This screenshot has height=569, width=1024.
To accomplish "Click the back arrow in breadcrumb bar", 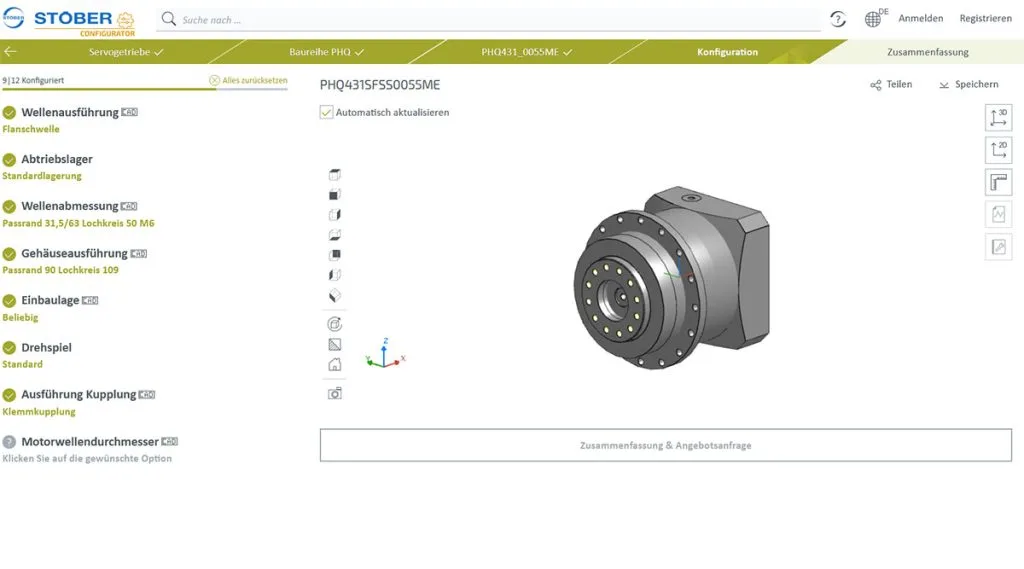I will [10, 52].
